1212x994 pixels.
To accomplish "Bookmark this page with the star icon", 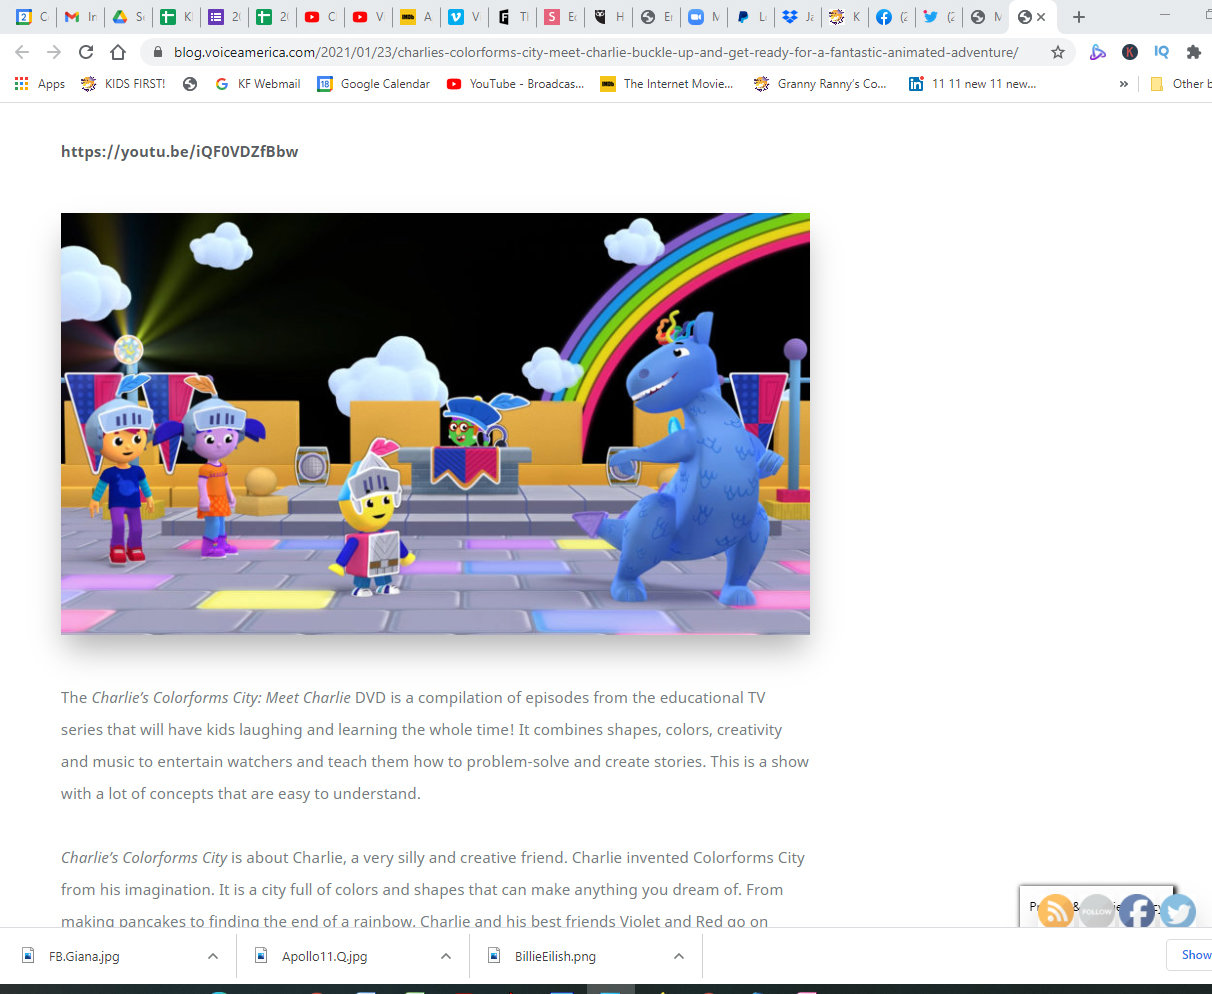I will (x=1058, y=52).
